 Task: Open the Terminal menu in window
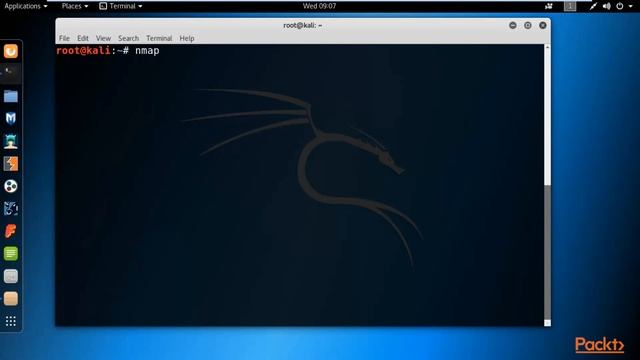click(x=159, y=38)
